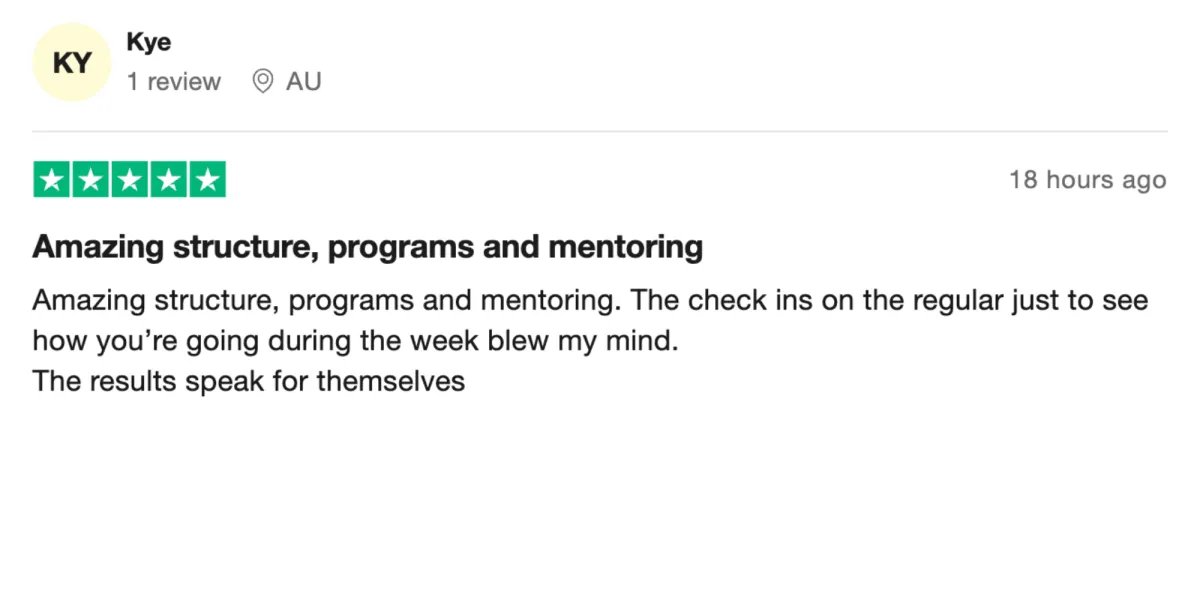The height and width of the screenshot is (600, 1200).
Task: Open the bold review title heading
Action: pyautogui.click(x=368, y=247)
